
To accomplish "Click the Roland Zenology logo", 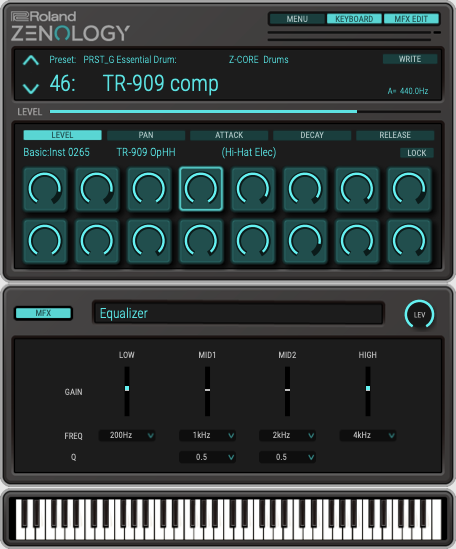I will coord(70,26).
